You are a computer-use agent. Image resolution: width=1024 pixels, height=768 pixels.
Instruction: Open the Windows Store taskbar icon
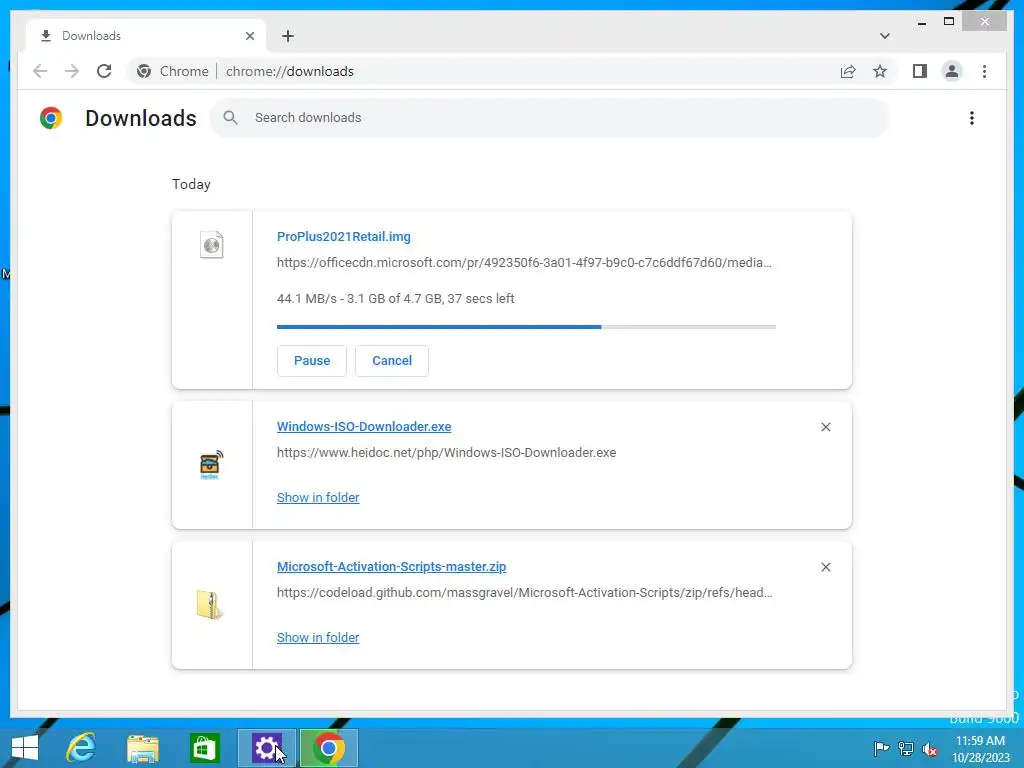tap(204, 748)
